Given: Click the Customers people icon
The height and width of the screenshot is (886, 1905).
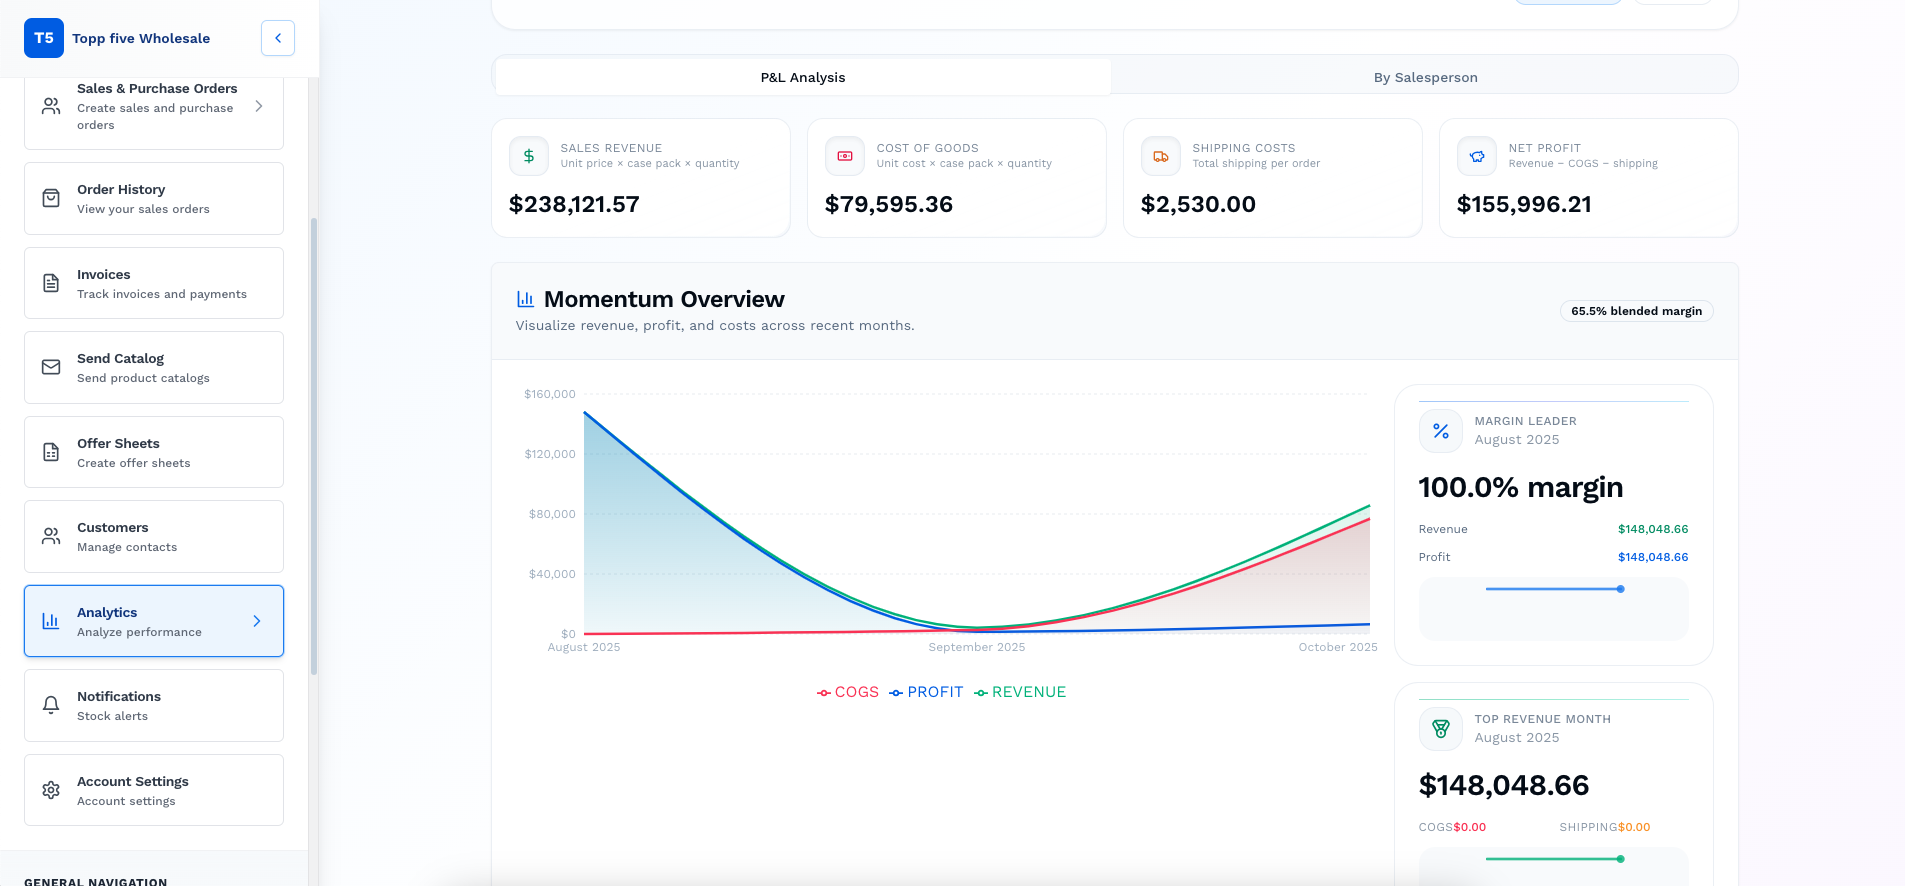Looking at the screenshot, I should (x=51, y=536).
